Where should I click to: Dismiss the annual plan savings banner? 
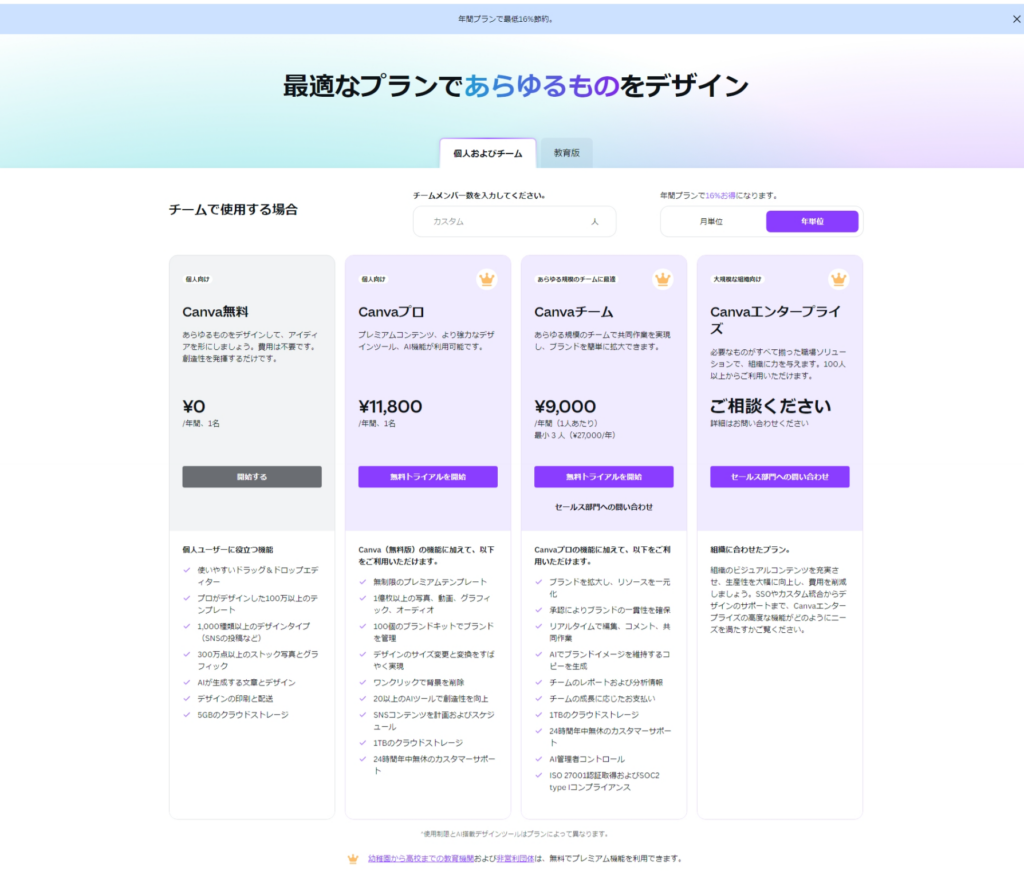1016,19
